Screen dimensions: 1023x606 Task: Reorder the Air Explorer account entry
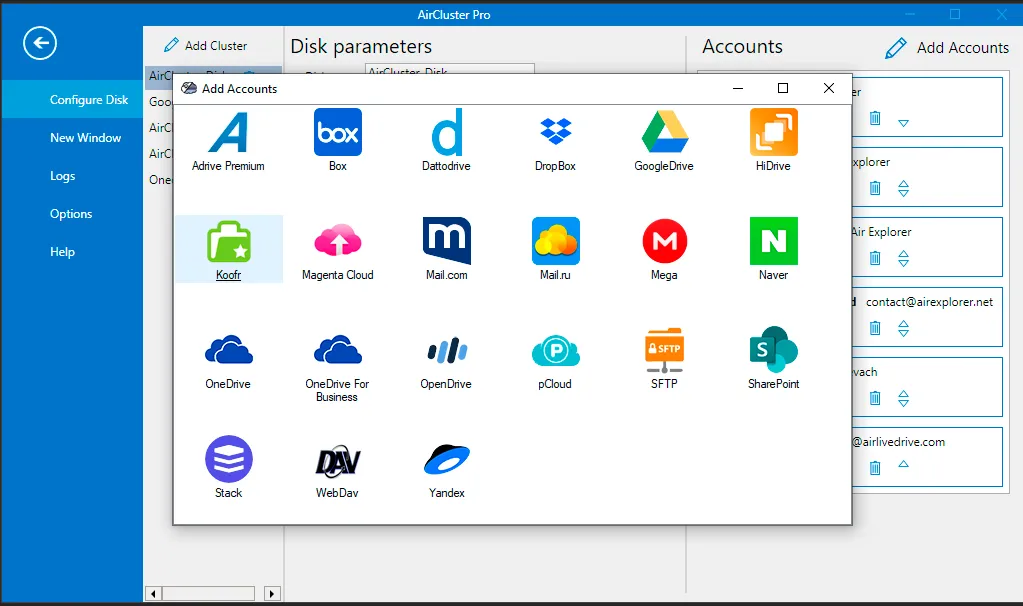tap(903, 258)
